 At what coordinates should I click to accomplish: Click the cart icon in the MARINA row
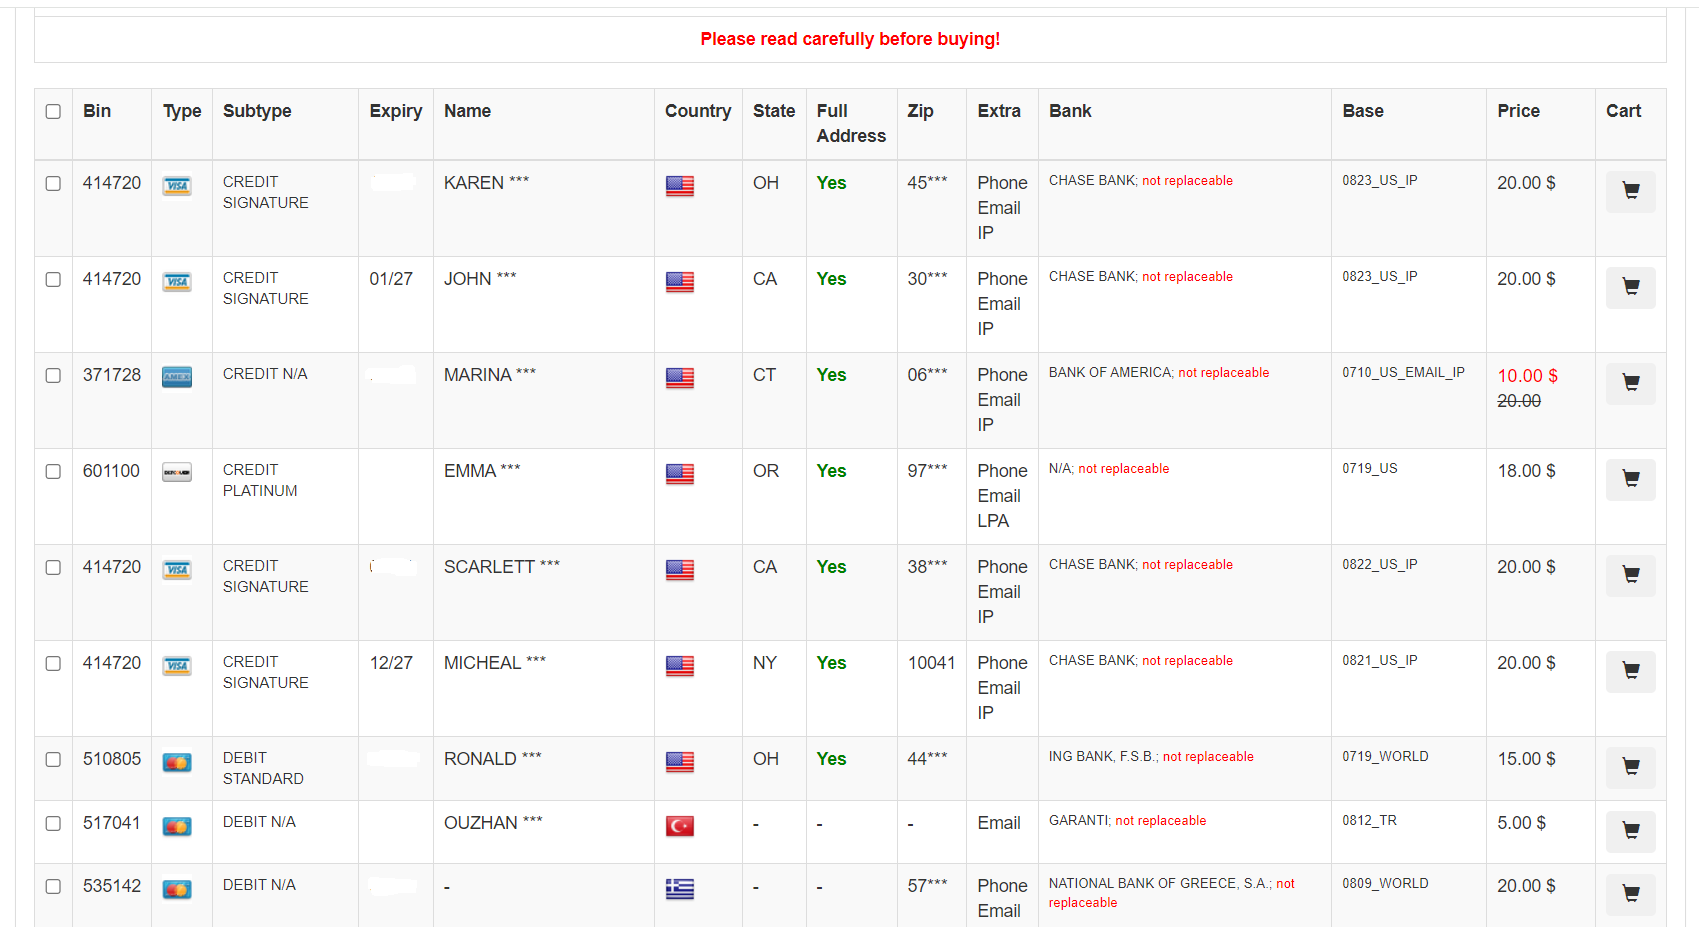click(1630, 383)
